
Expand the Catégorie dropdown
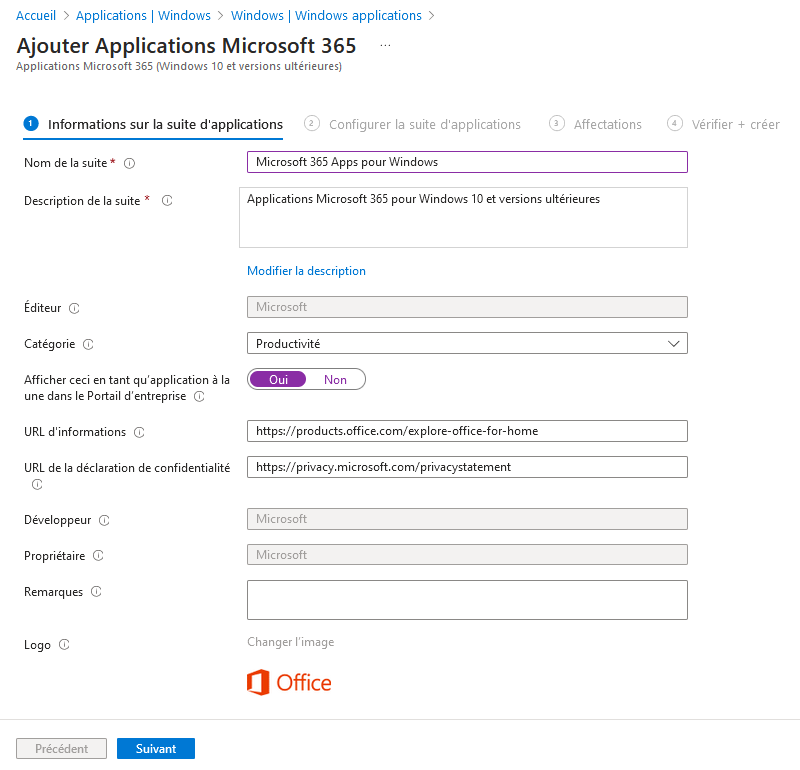click(467, 344)
